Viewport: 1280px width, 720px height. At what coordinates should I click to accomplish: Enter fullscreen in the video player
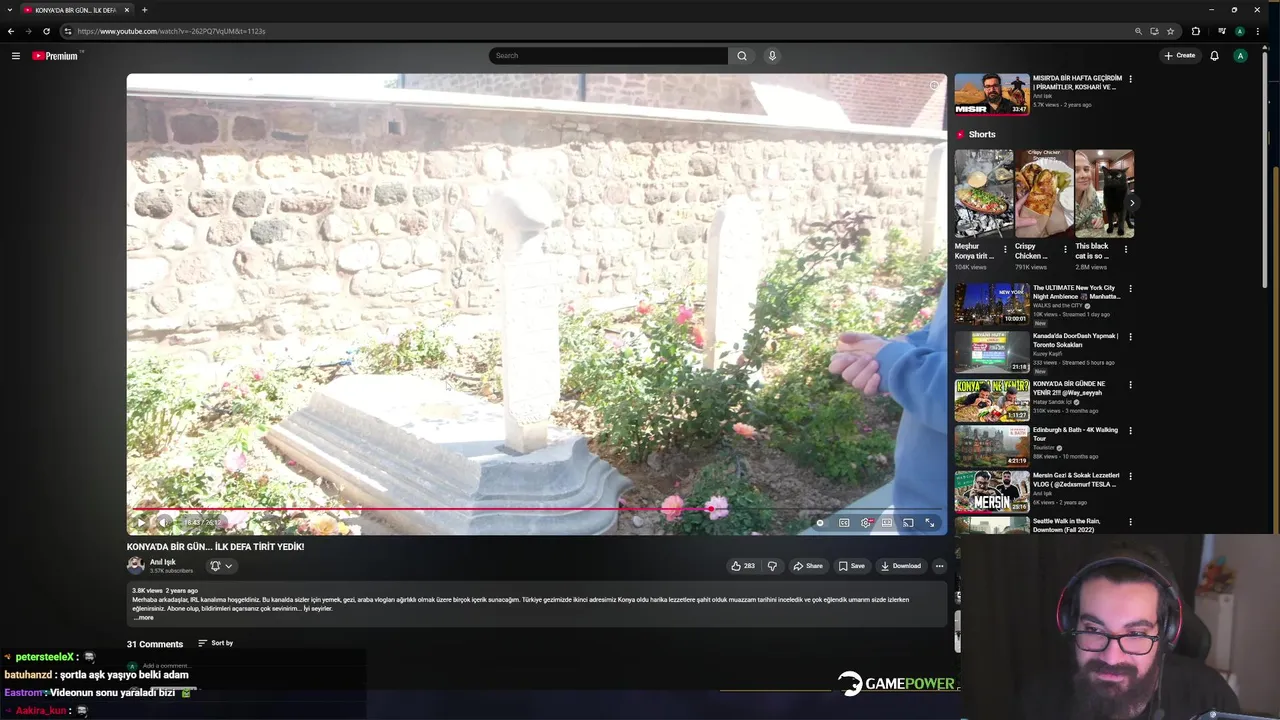930,522
